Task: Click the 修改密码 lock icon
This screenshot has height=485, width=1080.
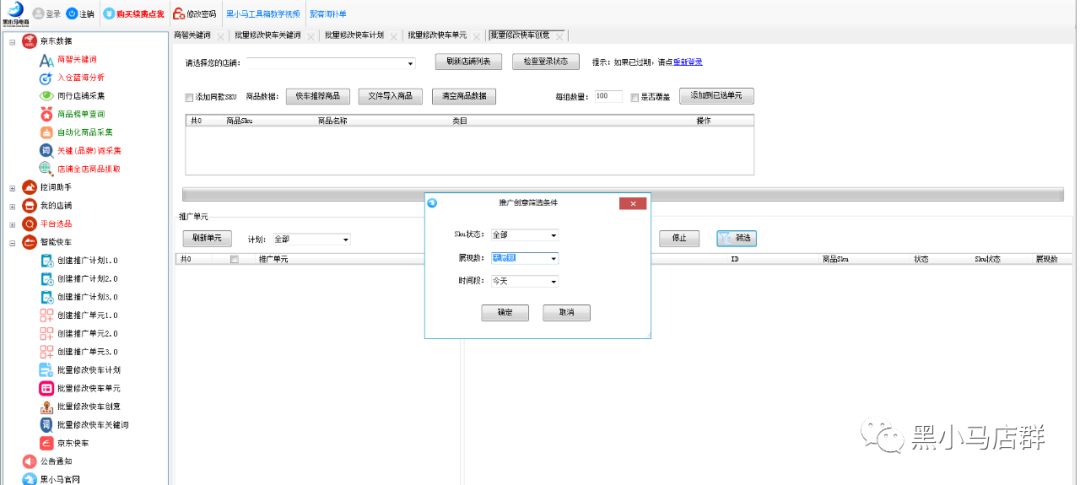Action: (178, 14)
